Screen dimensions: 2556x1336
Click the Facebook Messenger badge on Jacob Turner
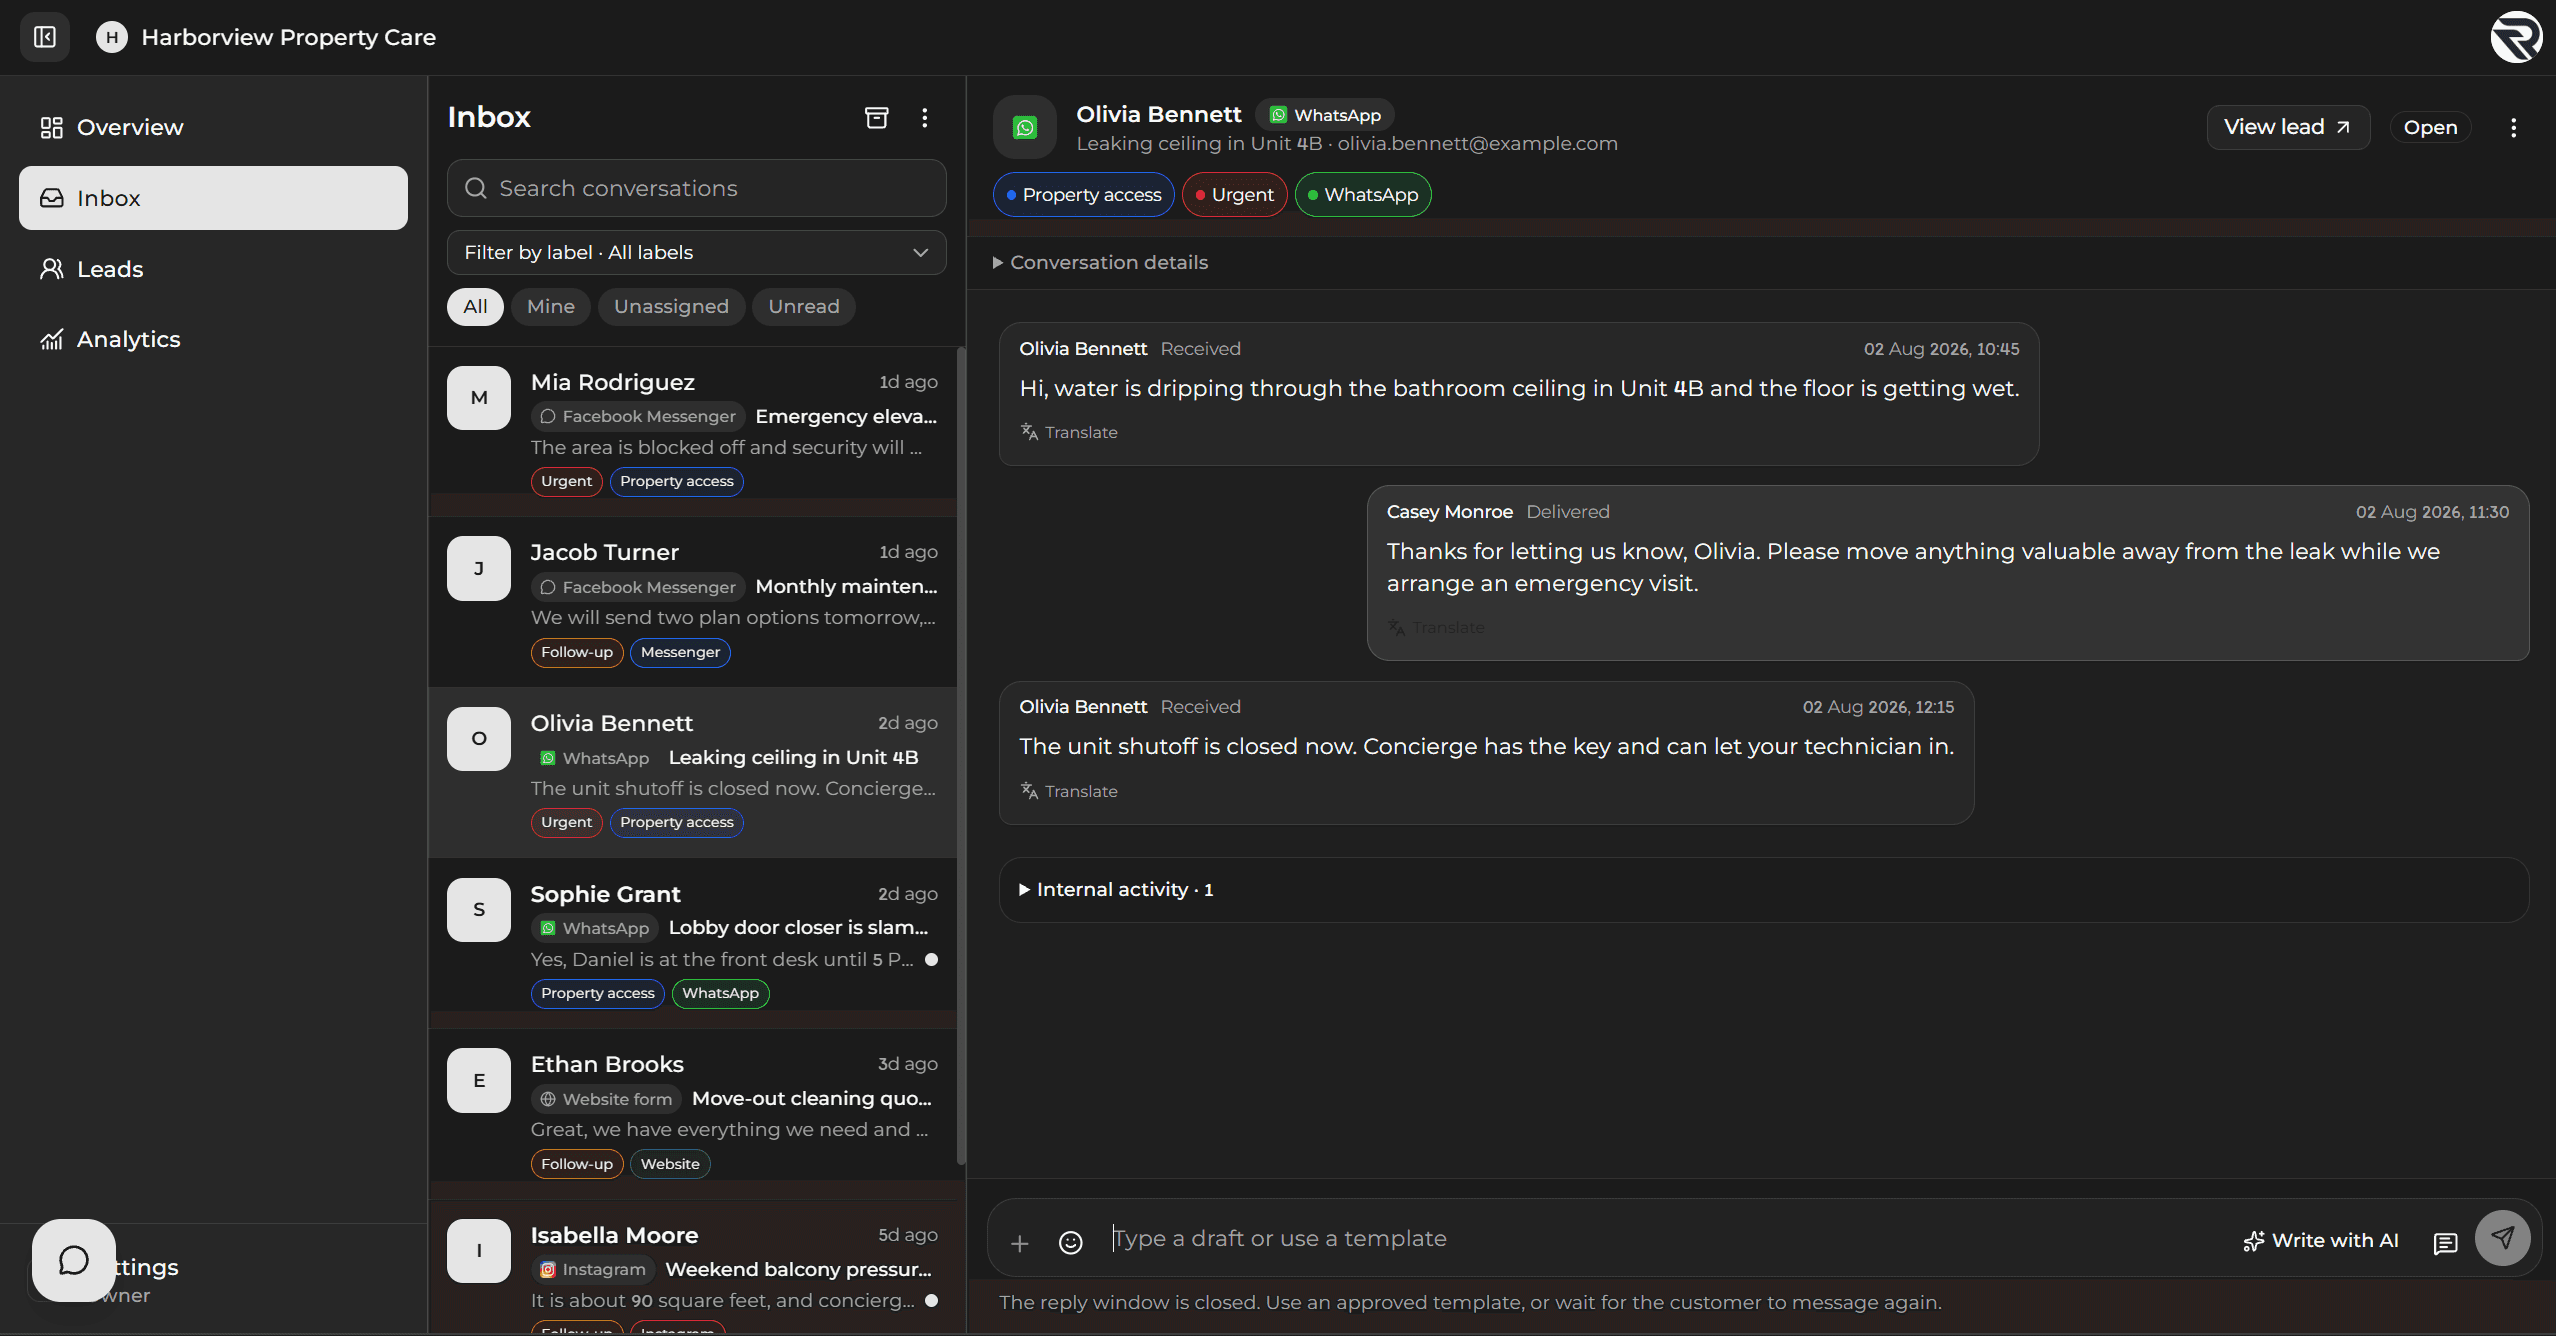pos(638,587)
